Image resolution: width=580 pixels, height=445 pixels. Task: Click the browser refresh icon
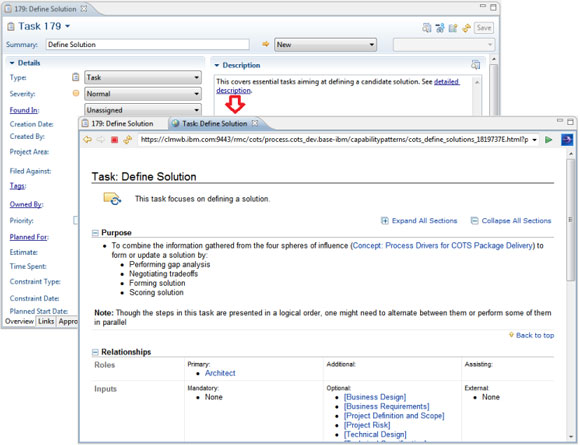128,140
